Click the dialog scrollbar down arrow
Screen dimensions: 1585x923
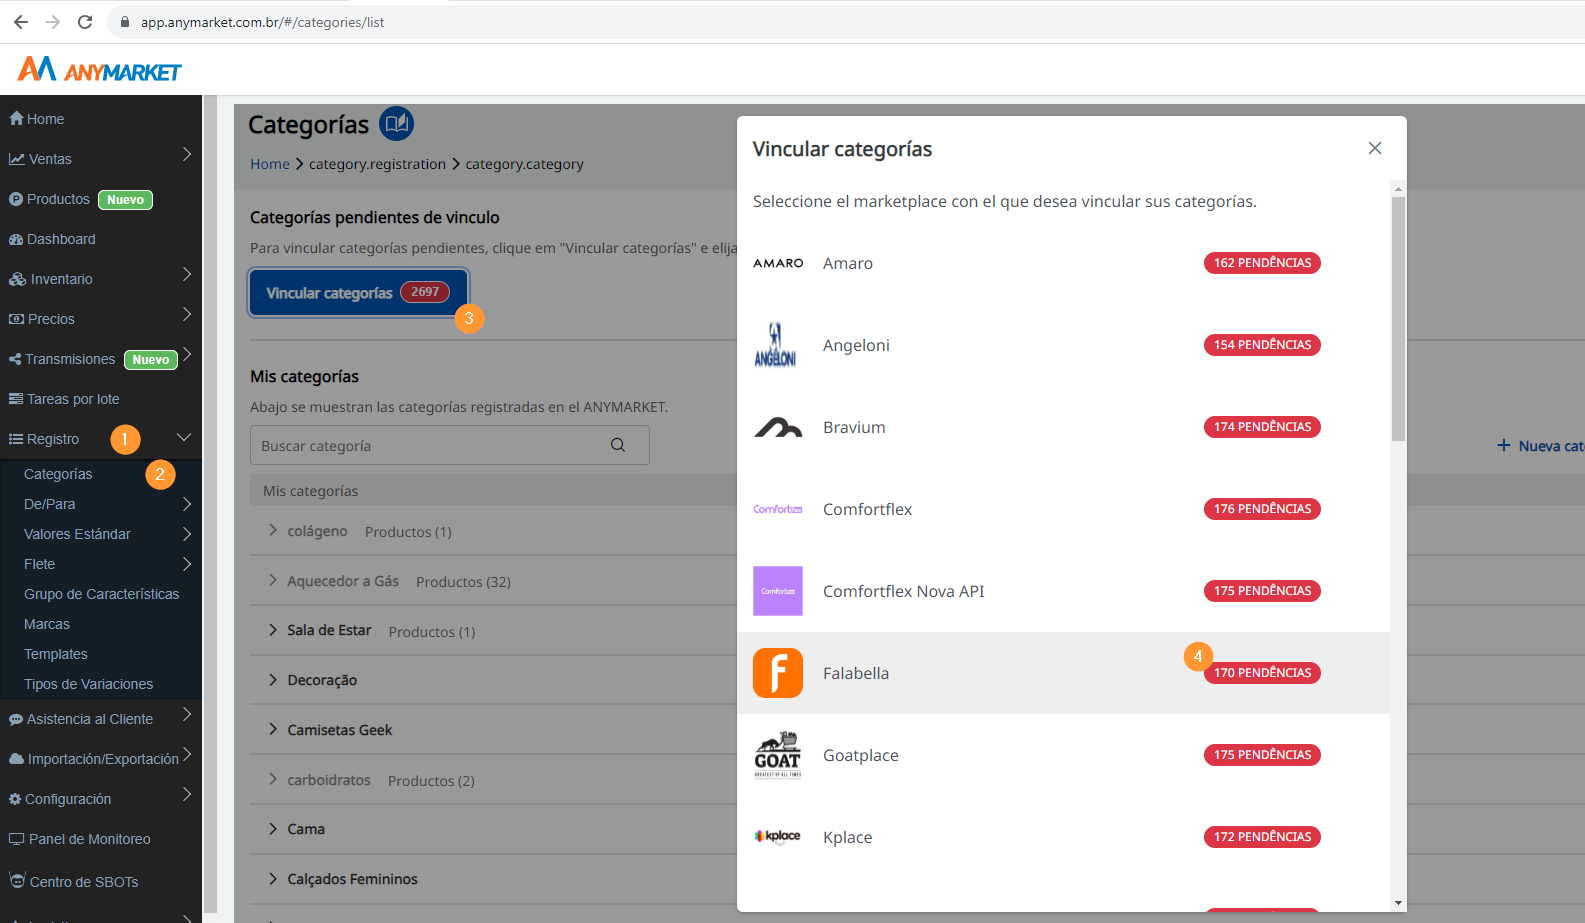(x=1398, y=903)
